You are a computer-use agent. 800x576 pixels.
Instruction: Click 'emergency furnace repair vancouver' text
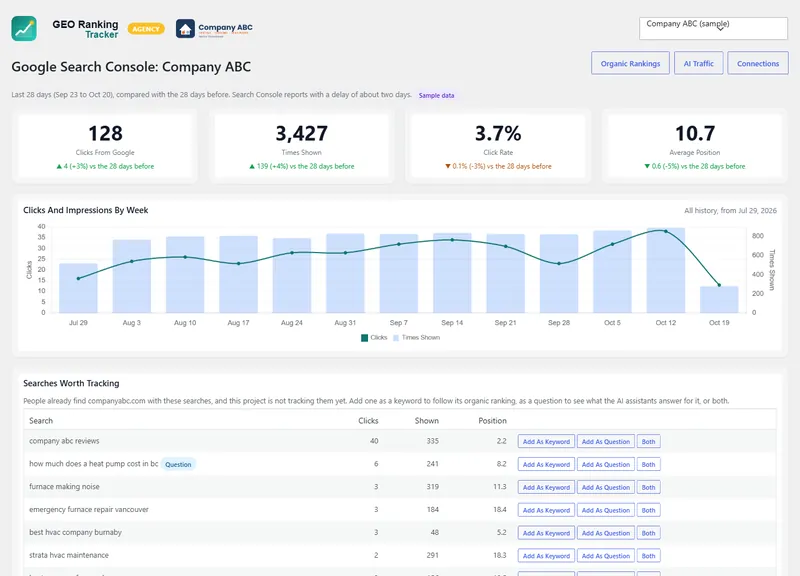[x=89, y=509]
